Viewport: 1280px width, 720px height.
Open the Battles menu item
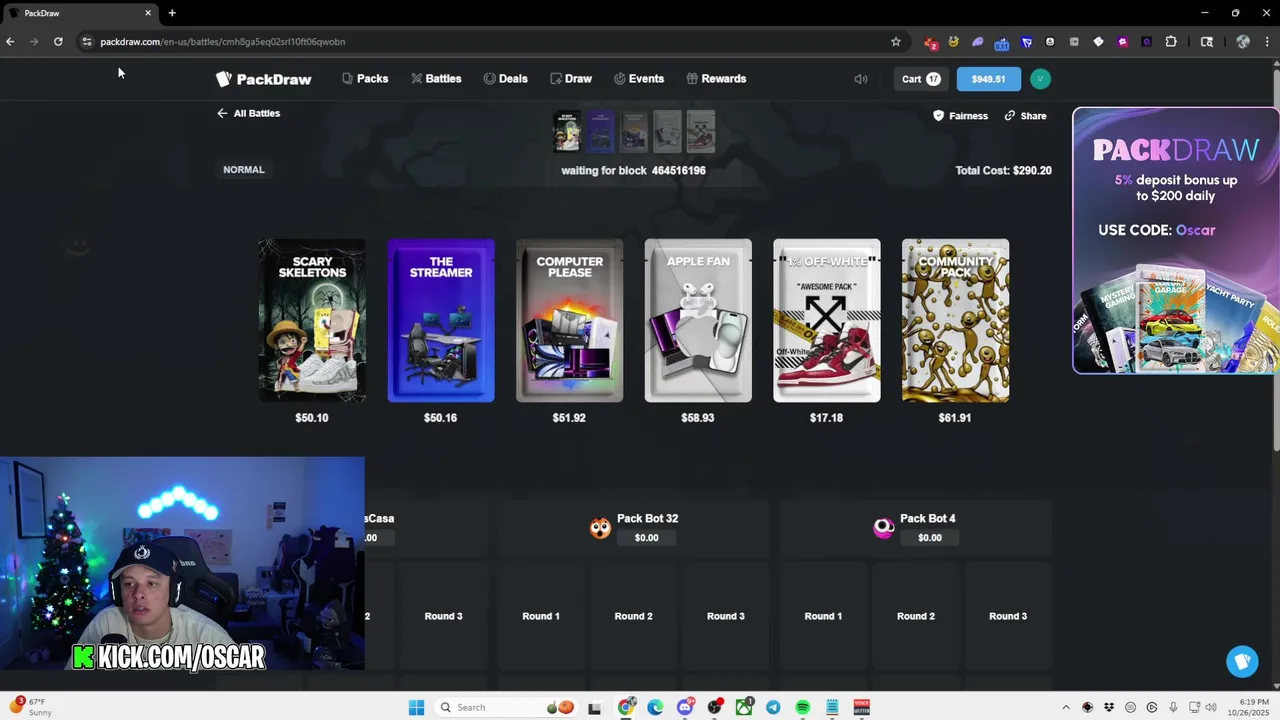(x=436, y=79)
